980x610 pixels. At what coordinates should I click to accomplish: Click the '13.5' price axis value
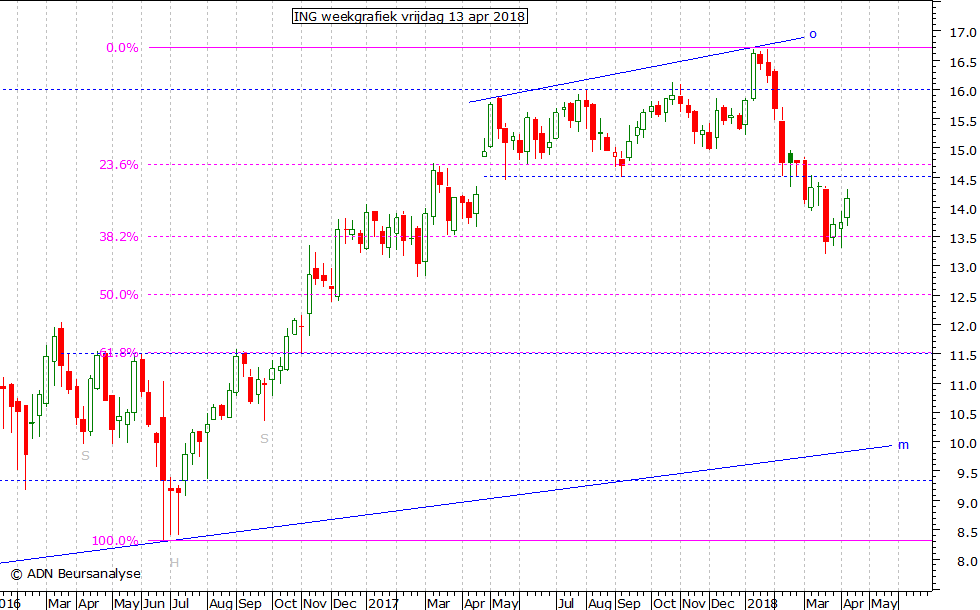pos(963,239)
